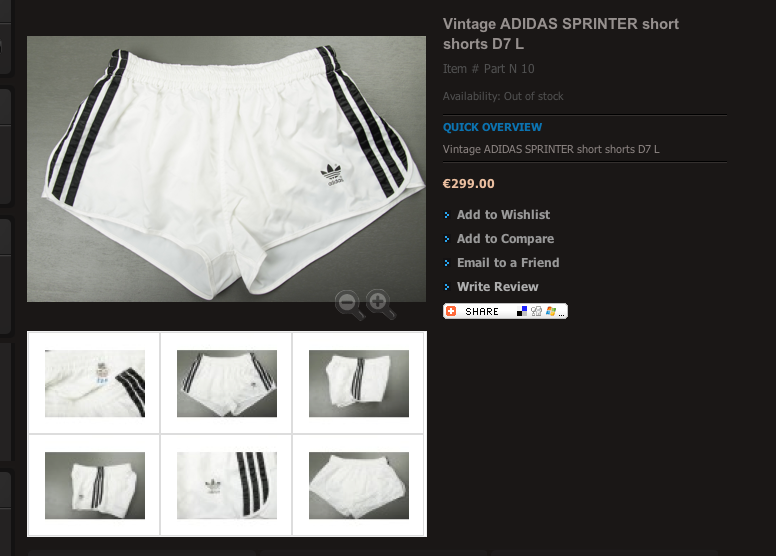Click the orange plus Share icon
The height and width of the screenshot is (556, 776).
point(451,311)
